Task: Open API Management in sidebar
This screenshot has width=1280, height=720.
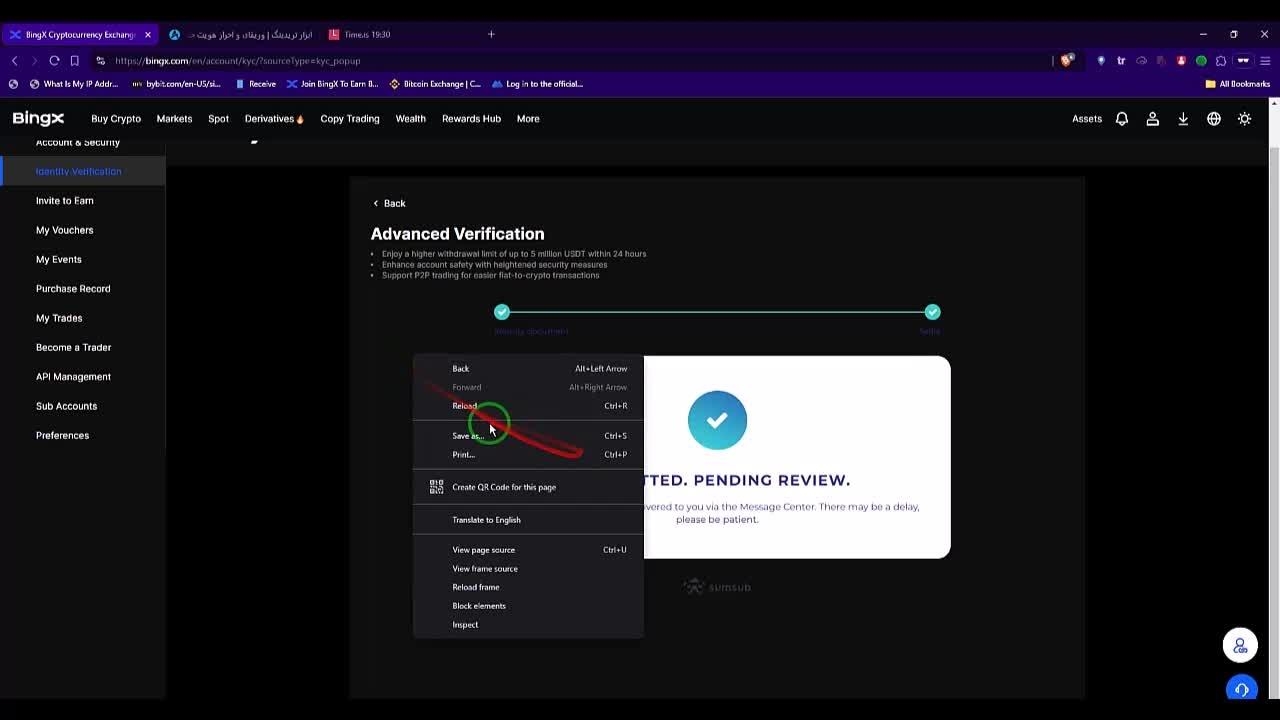Action: [73, 377]
